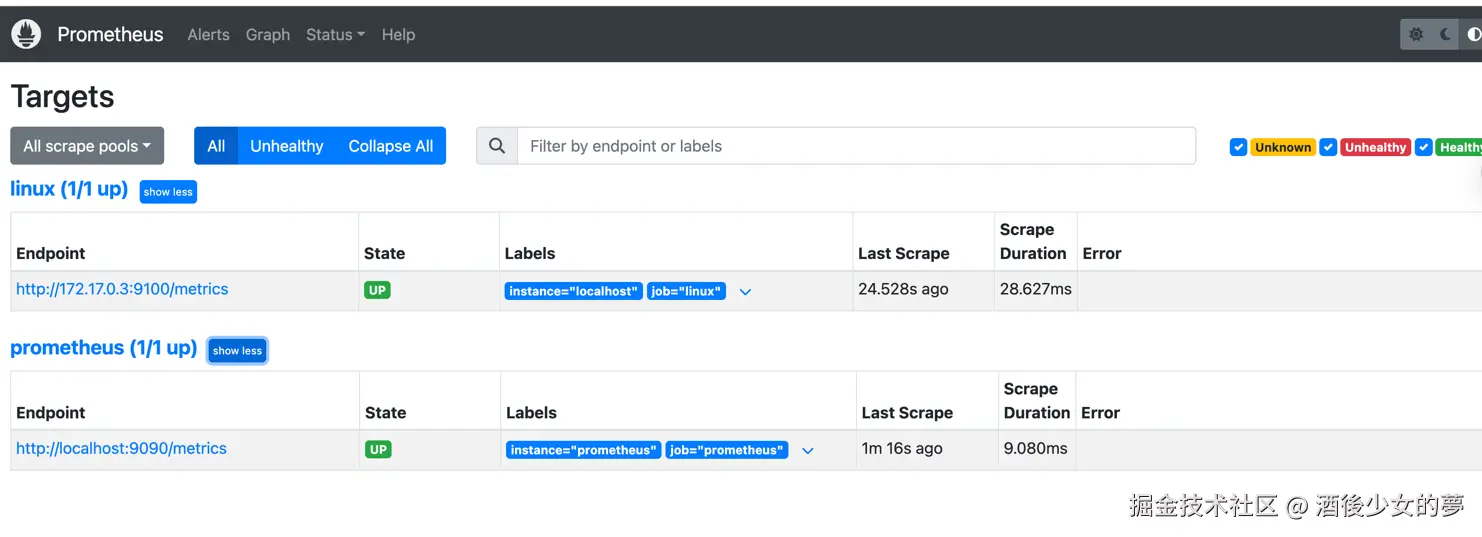Expand labels chevron for the prometheus target

[808, 451]
